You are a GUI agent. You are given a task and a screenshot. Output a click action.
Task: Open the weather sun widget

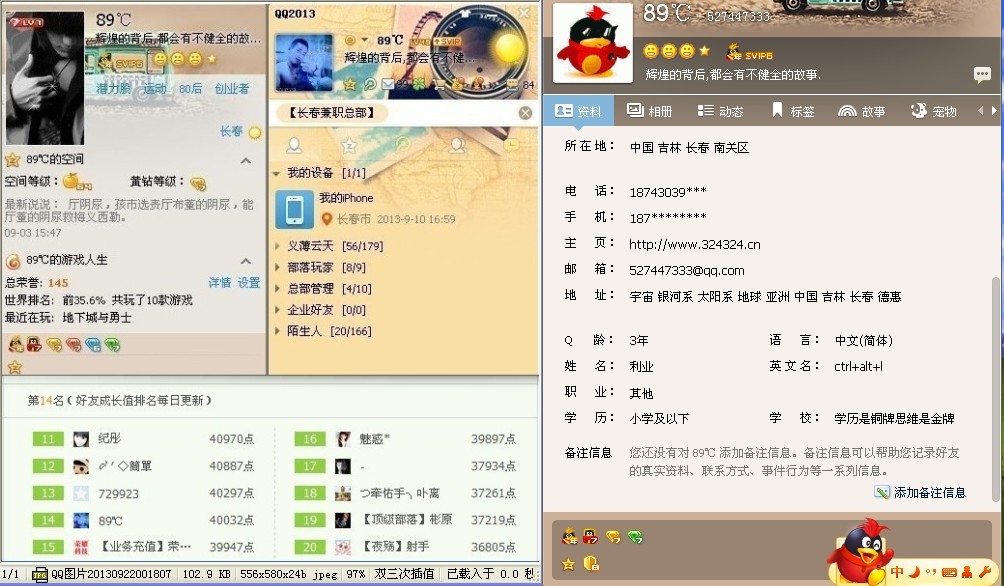pos(508,47)
